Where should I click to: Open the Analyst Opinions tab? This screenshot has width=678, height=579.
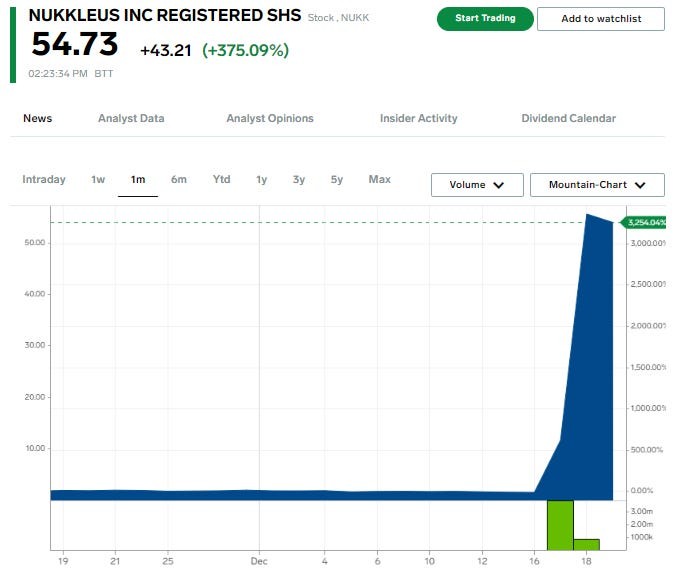coord(270,118)
